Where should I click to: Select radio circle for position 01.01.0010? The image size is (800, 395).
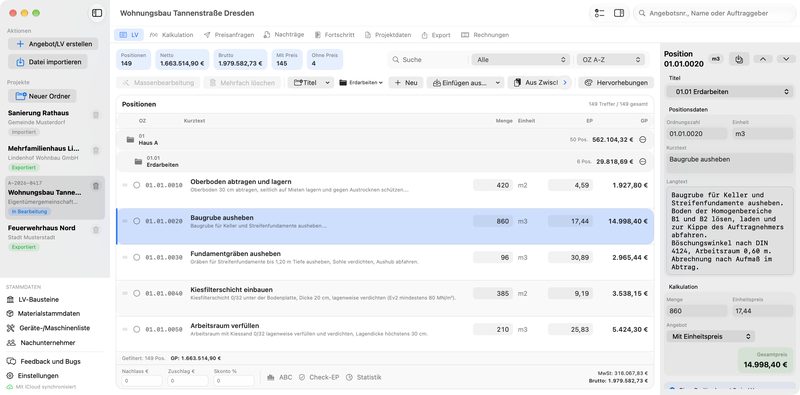point(136,185)
